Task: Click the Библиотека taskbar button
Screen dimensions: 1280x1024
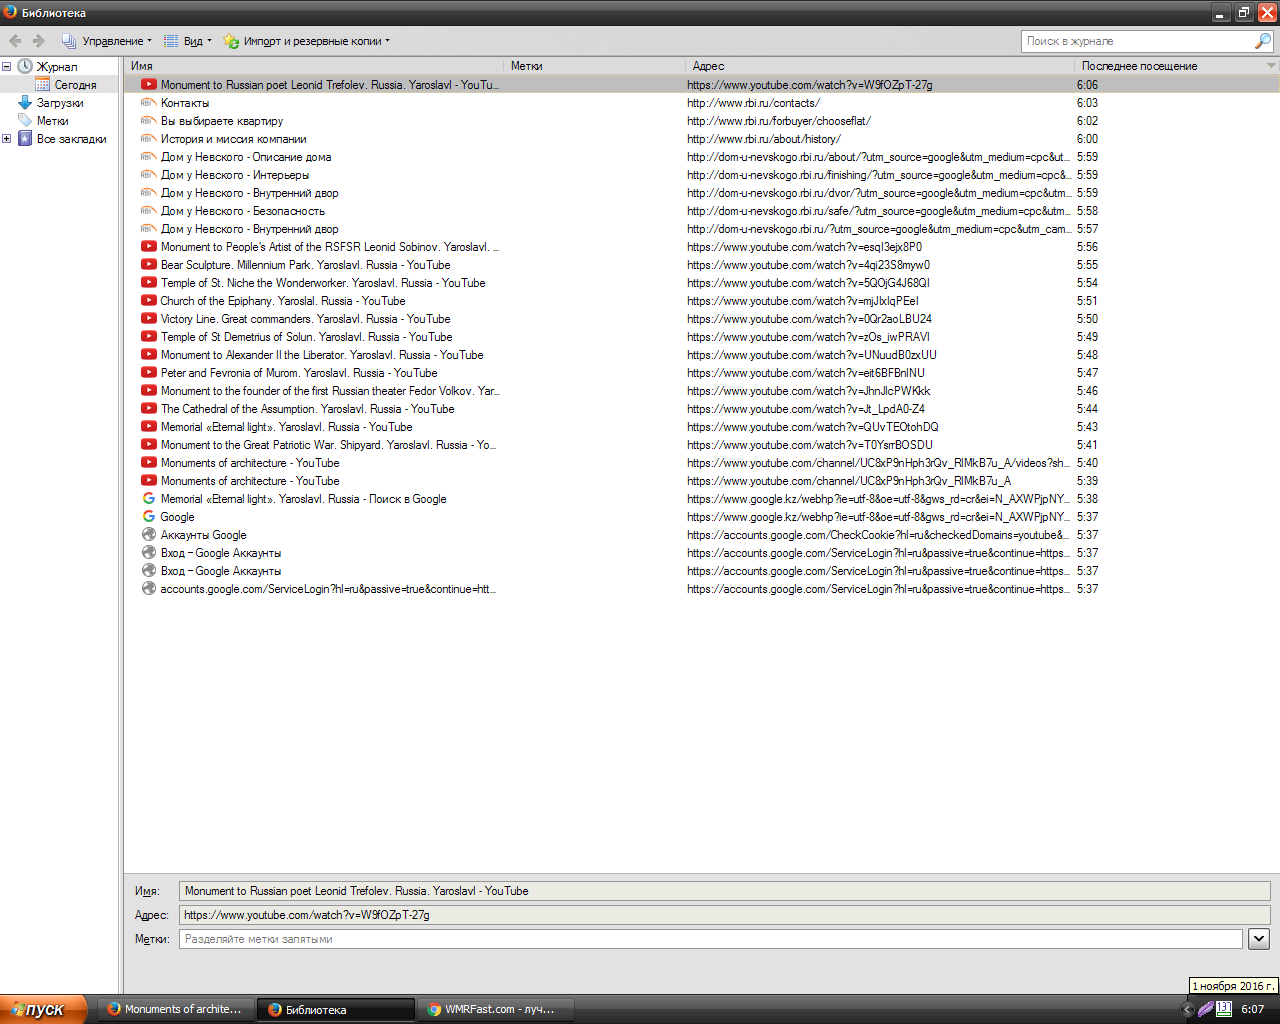Action: (x=336, y=1009)
